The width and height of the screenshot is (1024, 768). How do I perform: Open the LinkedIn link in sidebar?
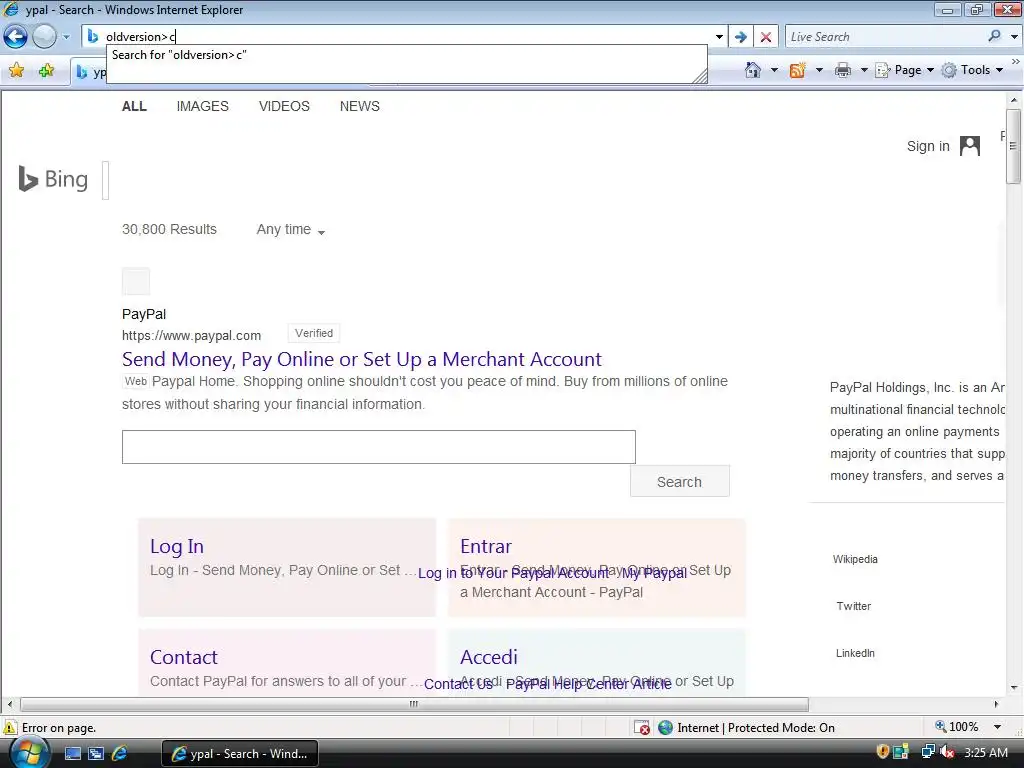(855, 653)
